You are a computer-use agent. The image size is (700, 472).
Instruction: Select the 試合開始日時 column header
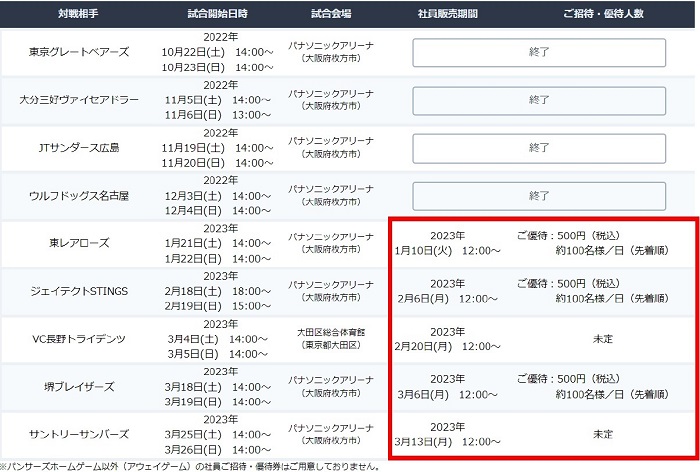click(x=217, y=14)
